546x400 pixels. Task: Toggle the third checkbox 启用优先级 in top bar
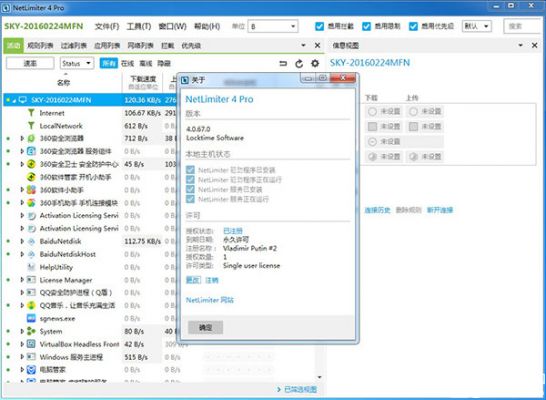pyautogui.click(x=413, y=26)
